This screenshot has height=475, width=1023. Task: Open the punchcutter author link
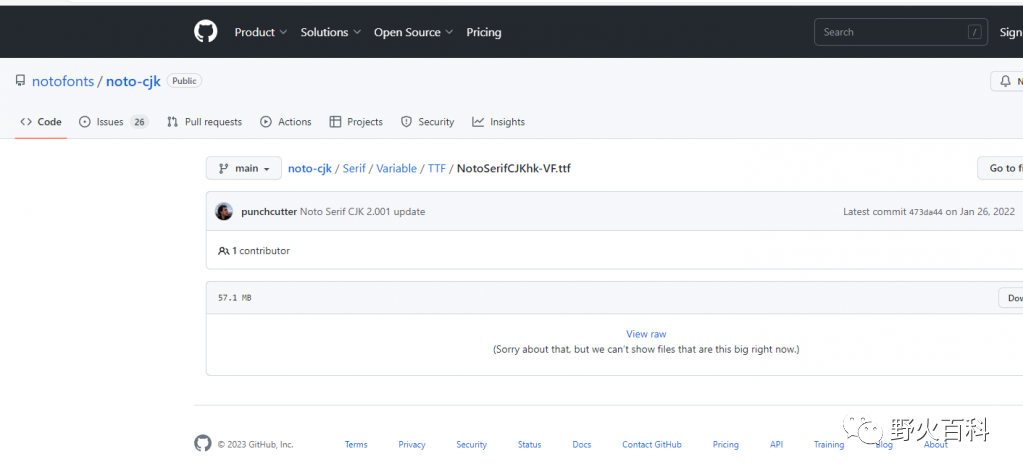tap(269, 211)
